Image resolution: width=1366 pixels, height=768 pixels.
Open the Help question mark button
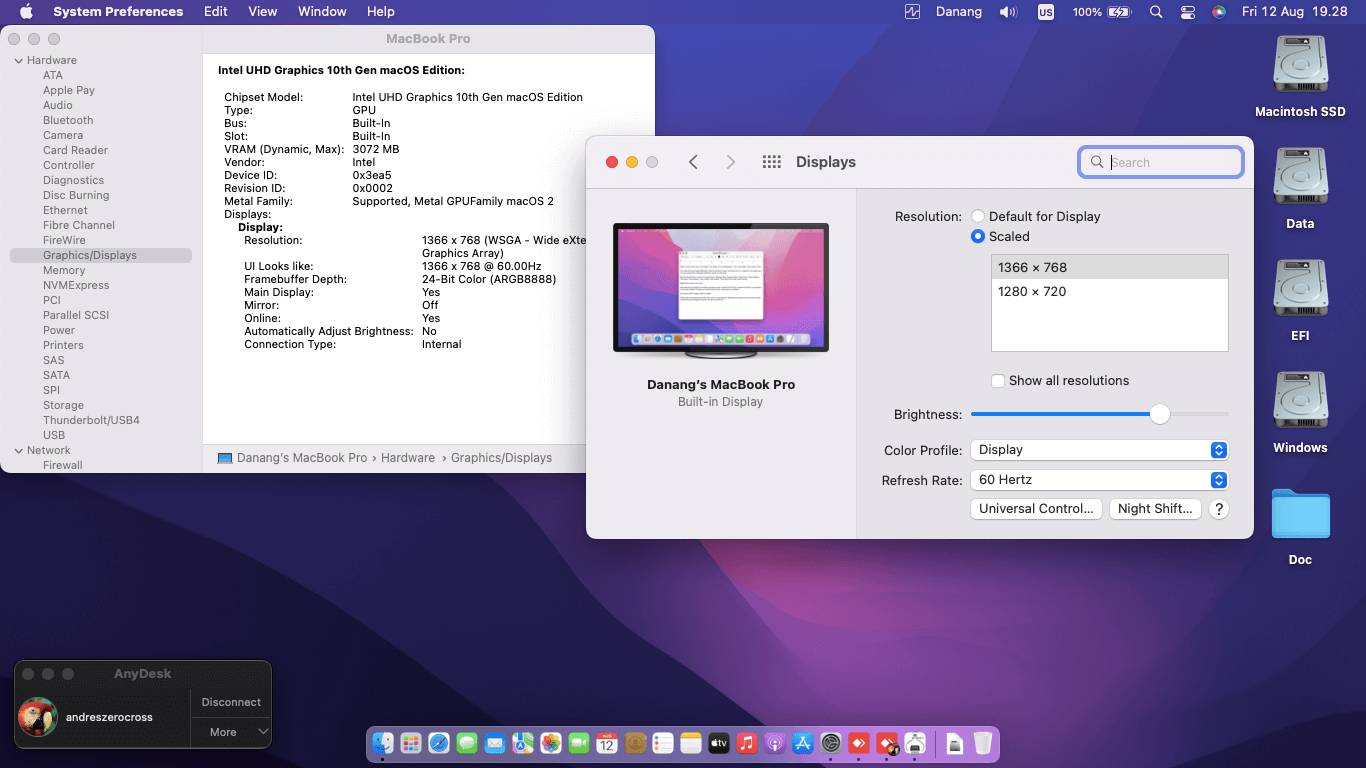click(x=1218, y=509)
